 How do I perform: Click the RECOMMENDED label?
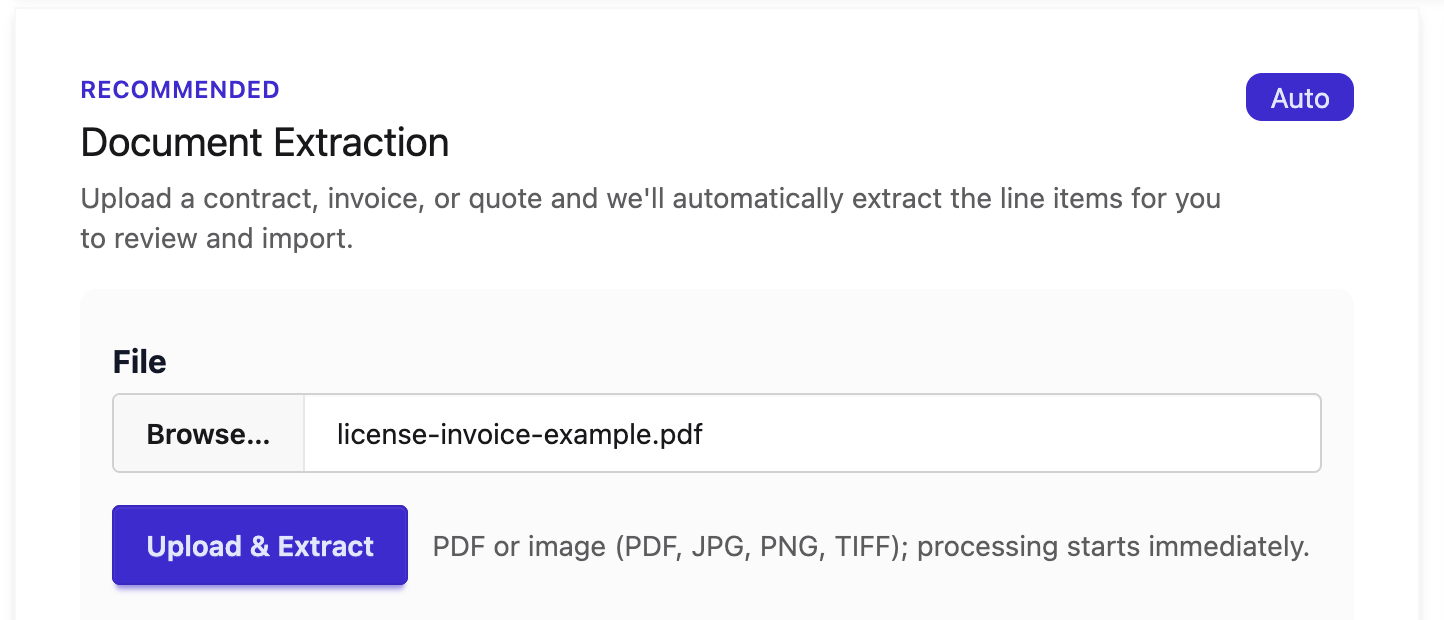(180, 89)
